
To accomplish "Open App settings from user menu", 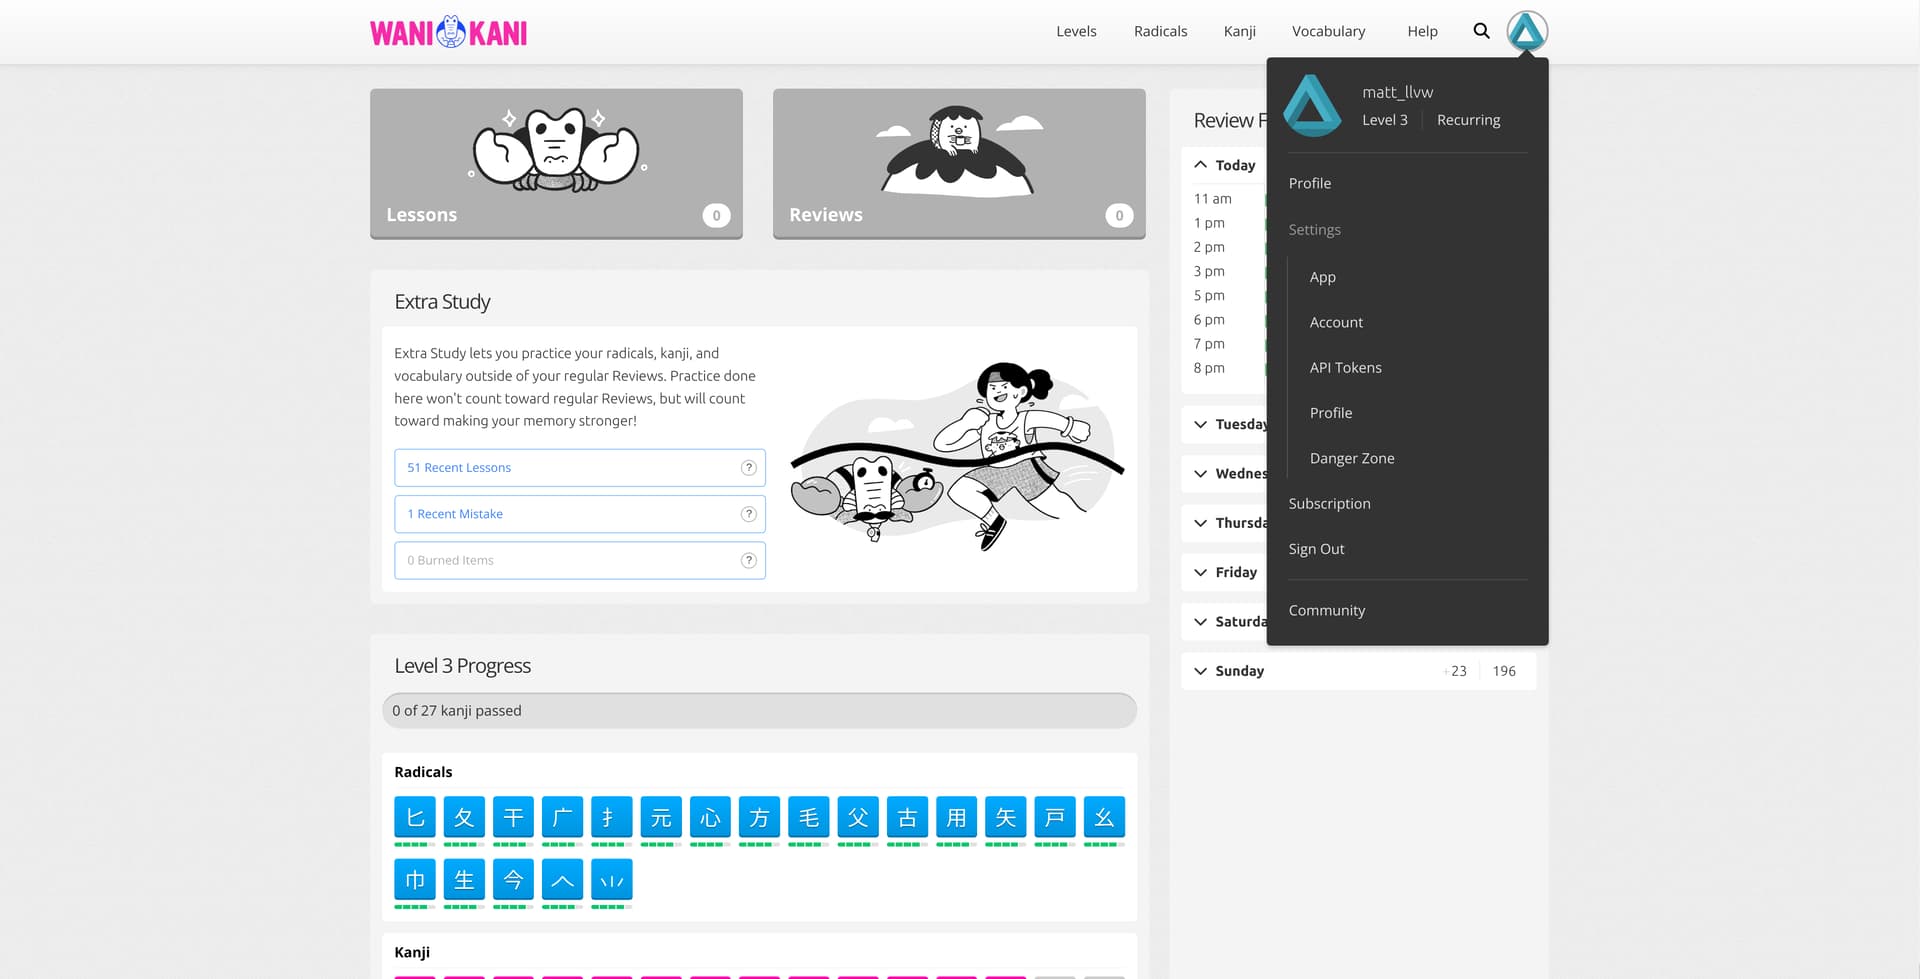I will (1322, 277).
